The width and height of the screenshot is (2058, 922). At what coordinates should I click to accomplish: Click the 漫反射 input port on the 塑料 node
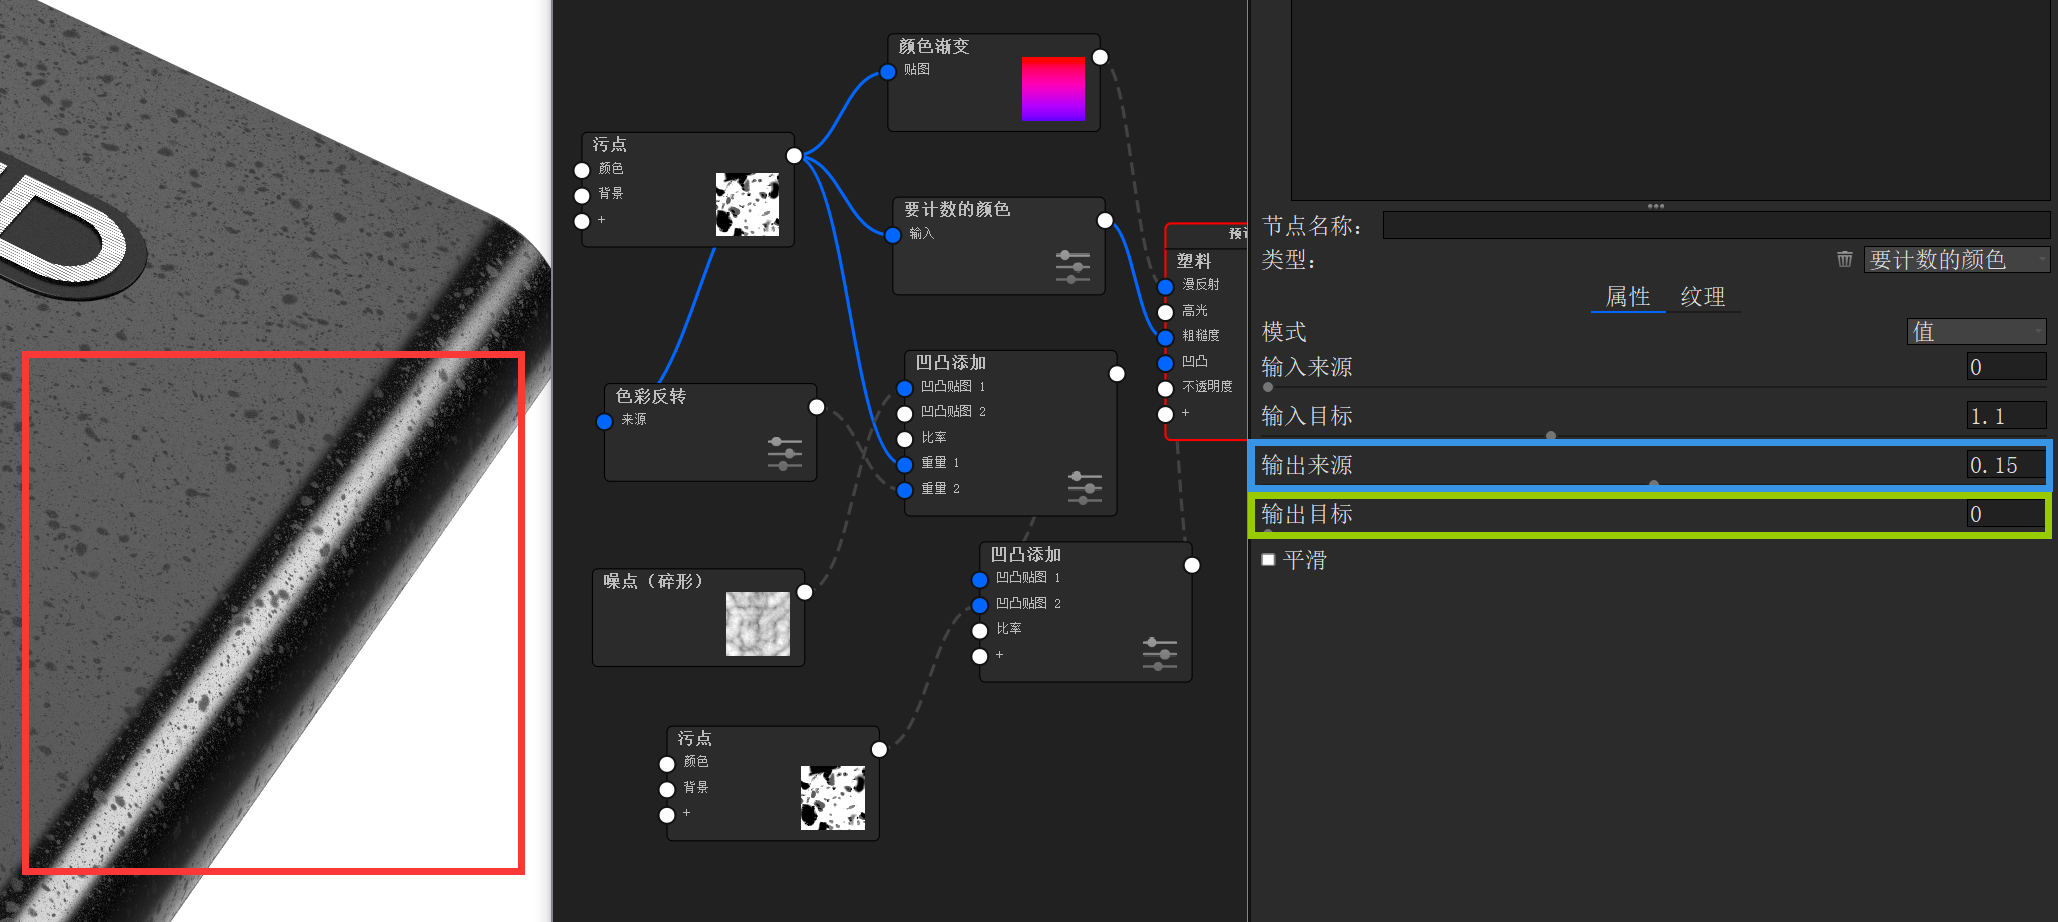[x=1164, y=285]
